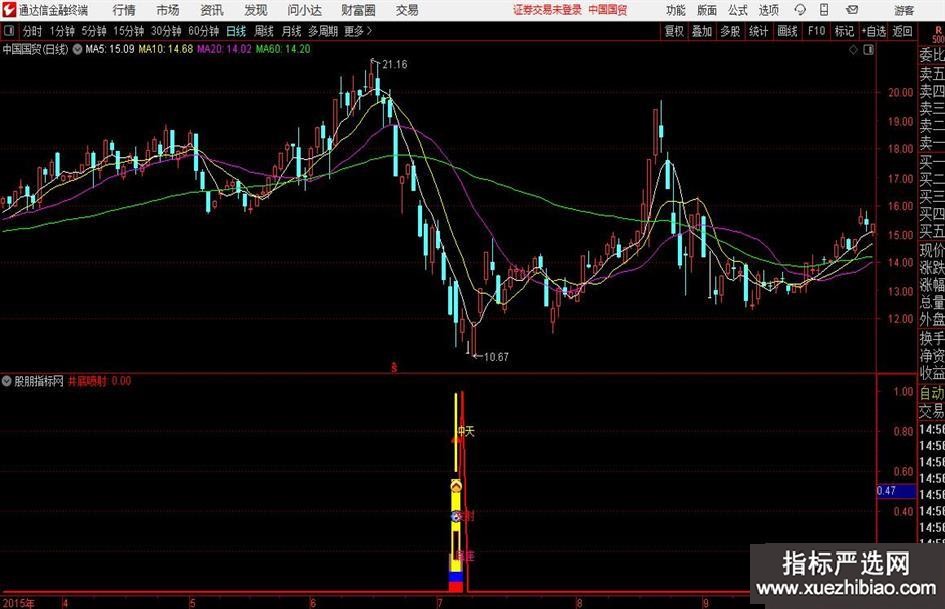Open the 问小达 menu
Viewport: 945px width, 609px height.
pos(304,10)
